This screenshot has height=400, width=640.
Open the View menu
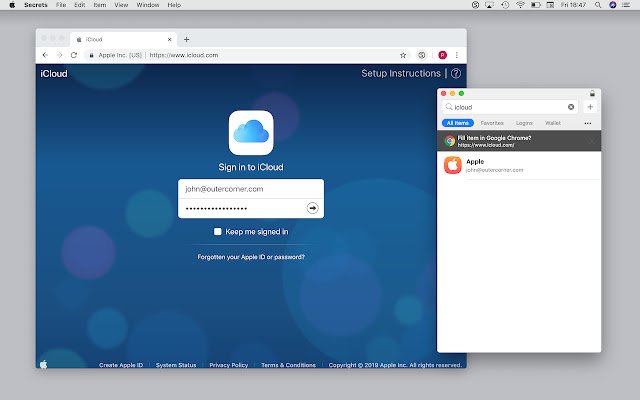coord(121,5)
